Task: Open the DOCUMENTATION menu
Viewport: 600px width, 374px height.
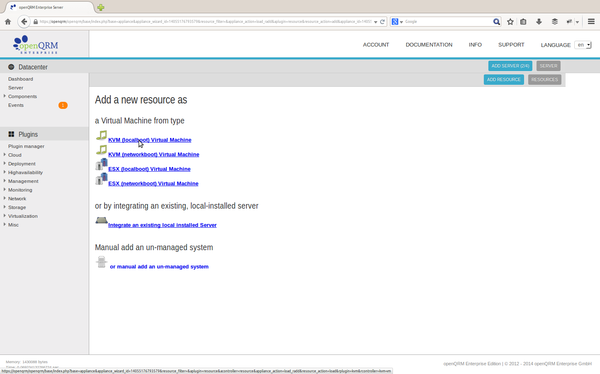Action: click(429, 45)
